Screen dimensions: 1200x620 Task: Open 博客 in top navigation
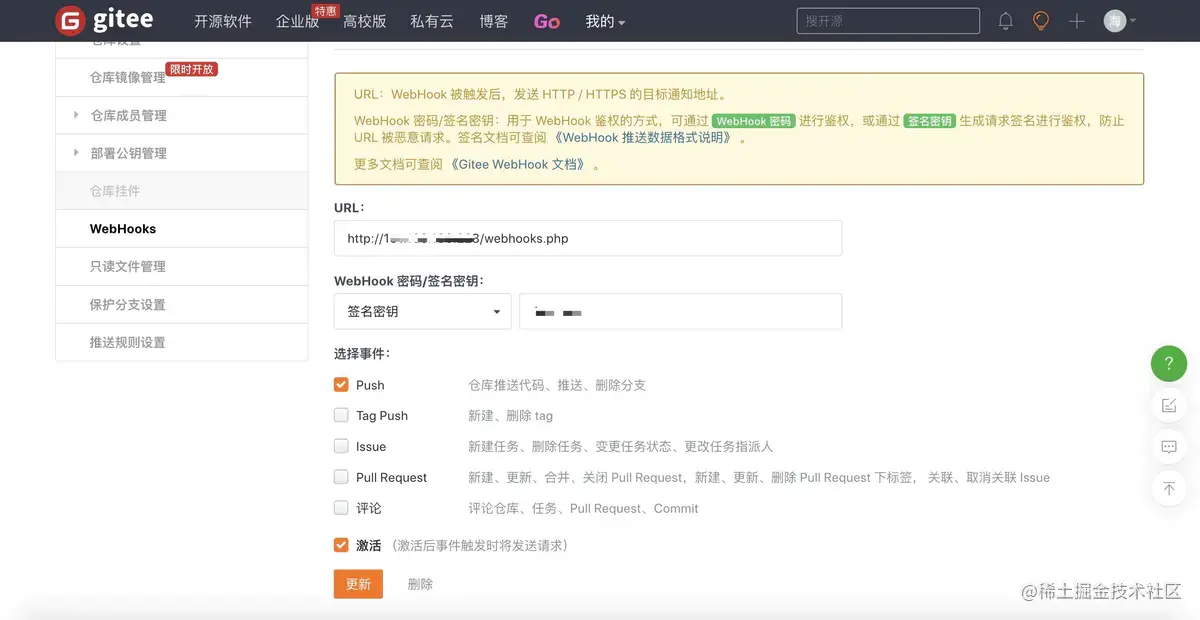(493, 21)
